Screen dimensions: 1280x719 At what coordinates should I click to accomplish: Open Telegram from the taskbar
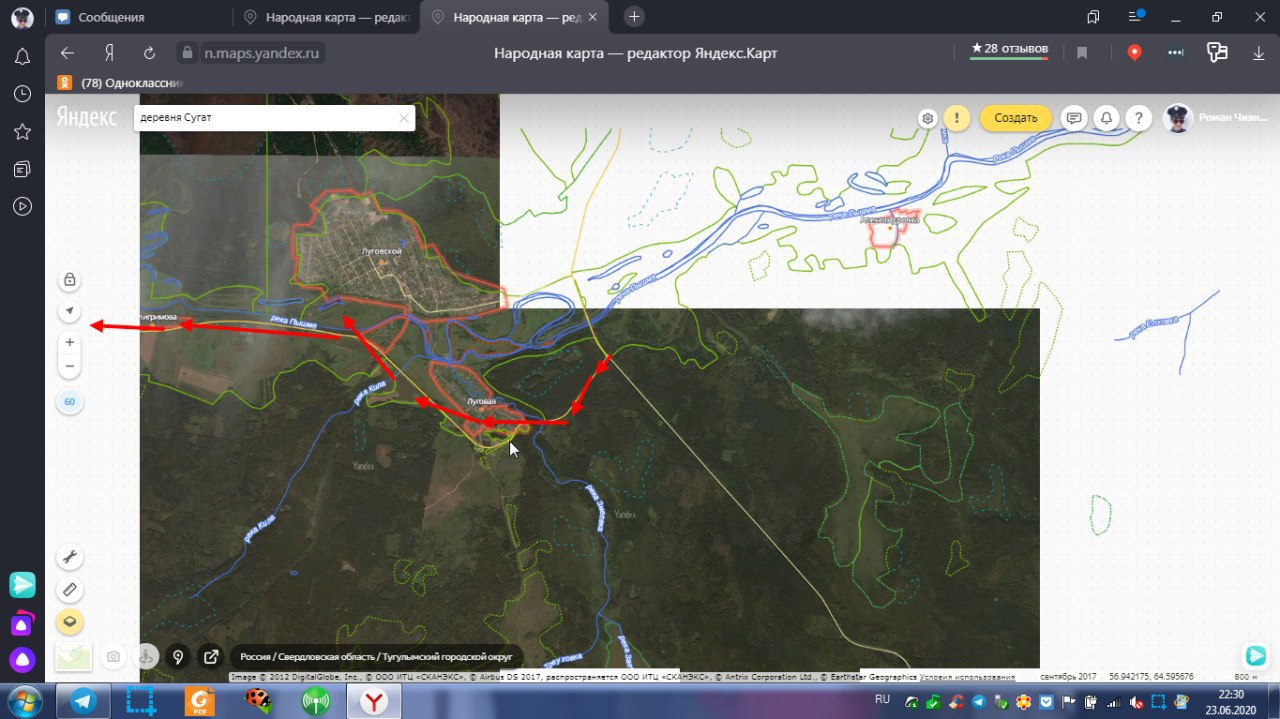83,701
